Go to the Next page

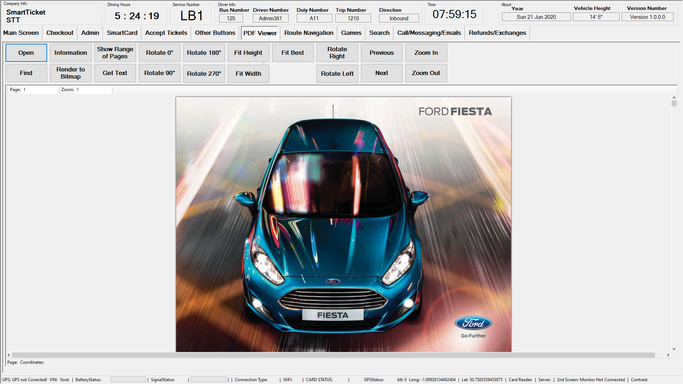point(382,73)
